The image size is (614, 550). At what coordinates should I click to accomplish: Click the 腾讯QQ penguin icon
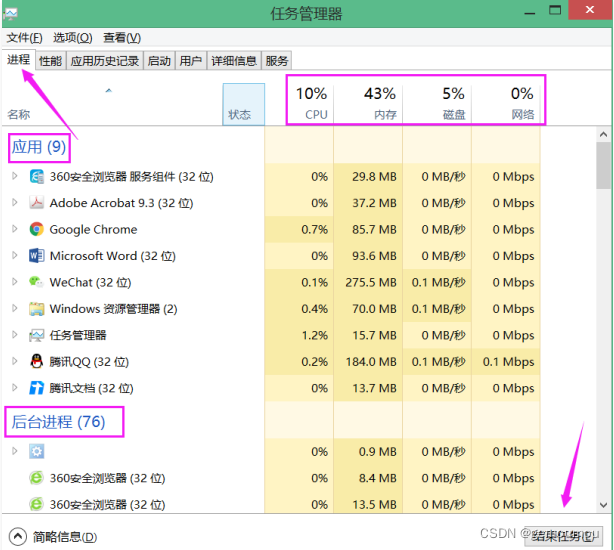tap(36, 362)
